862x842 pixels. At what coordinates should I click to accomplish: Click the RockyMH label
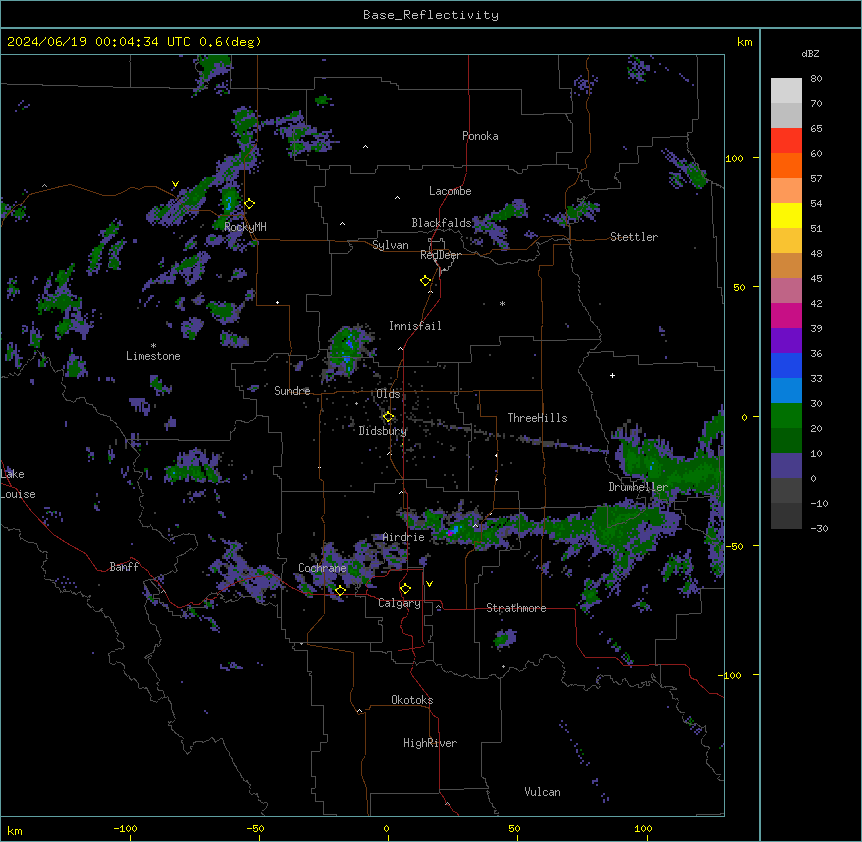tap(245, 226)
